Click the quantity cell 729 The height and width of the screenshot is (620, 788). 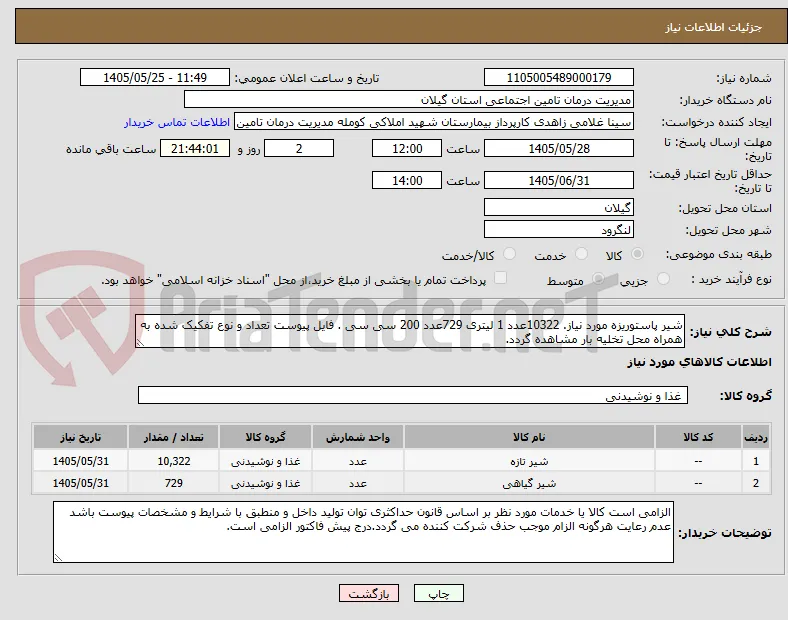coord(173,483)
